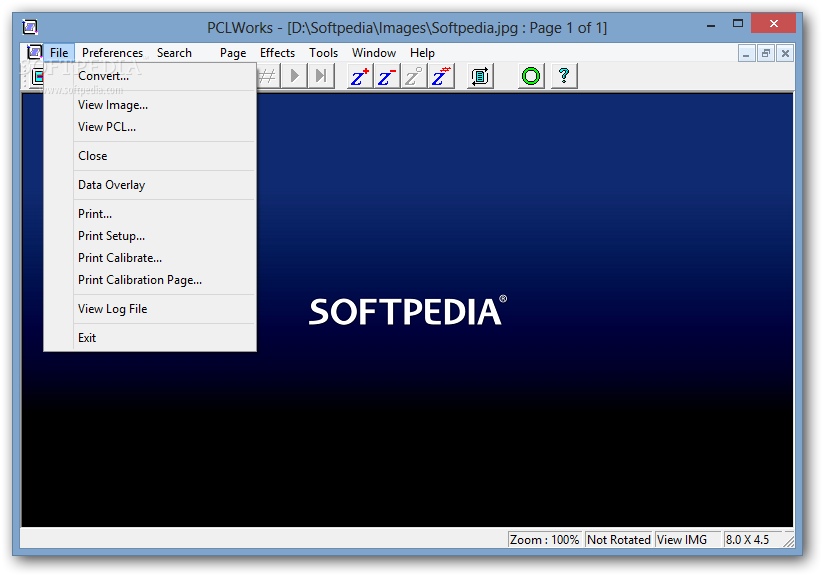Click the window resize grip corner
Screen dimensions: 823x576
point(788,541)
